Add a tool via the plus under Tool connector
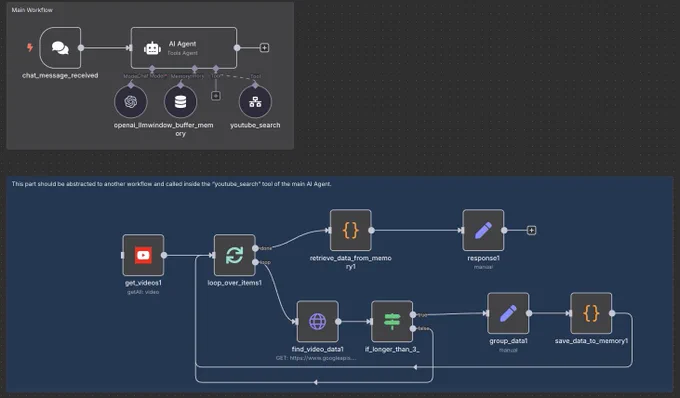Image resolution: width=680 pixels, height=398 pixels. pyautogui.click(x=216, y=96)
